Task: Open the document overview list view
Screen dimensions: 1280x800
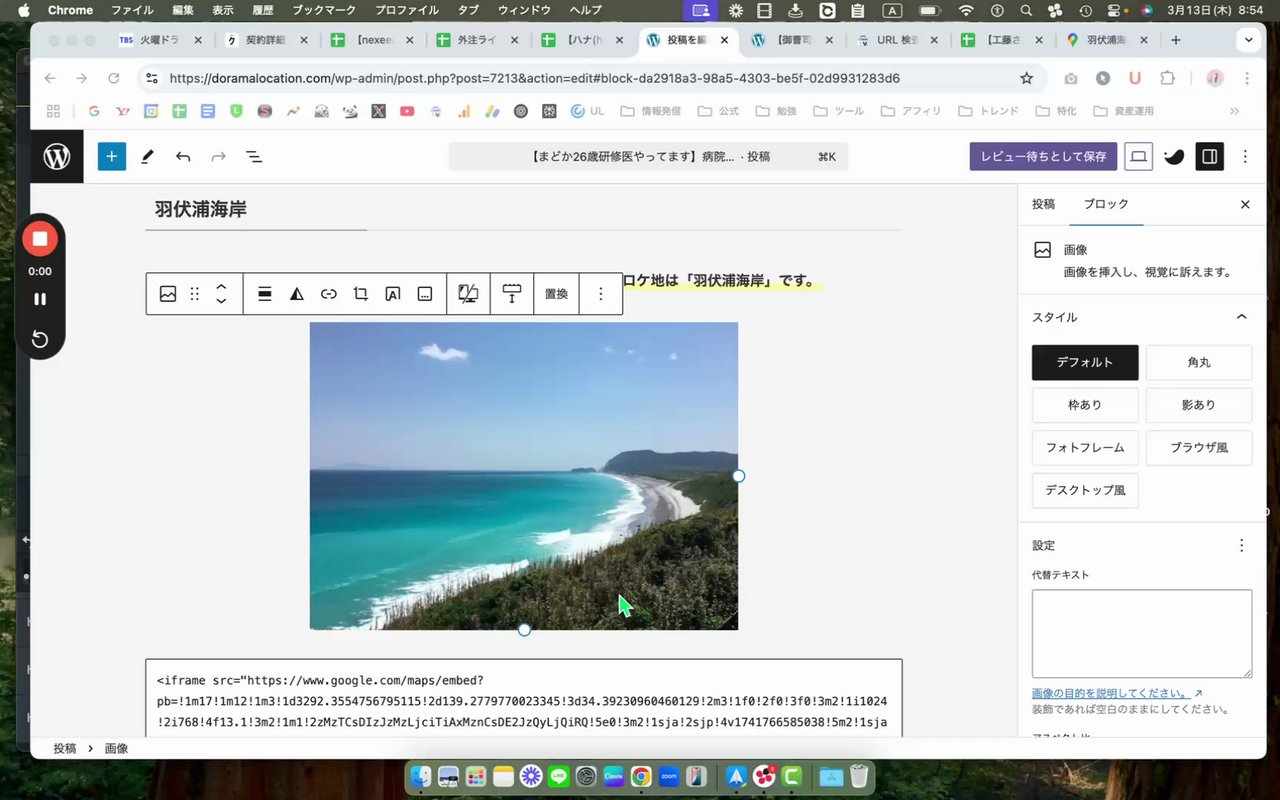Action: 254,156
